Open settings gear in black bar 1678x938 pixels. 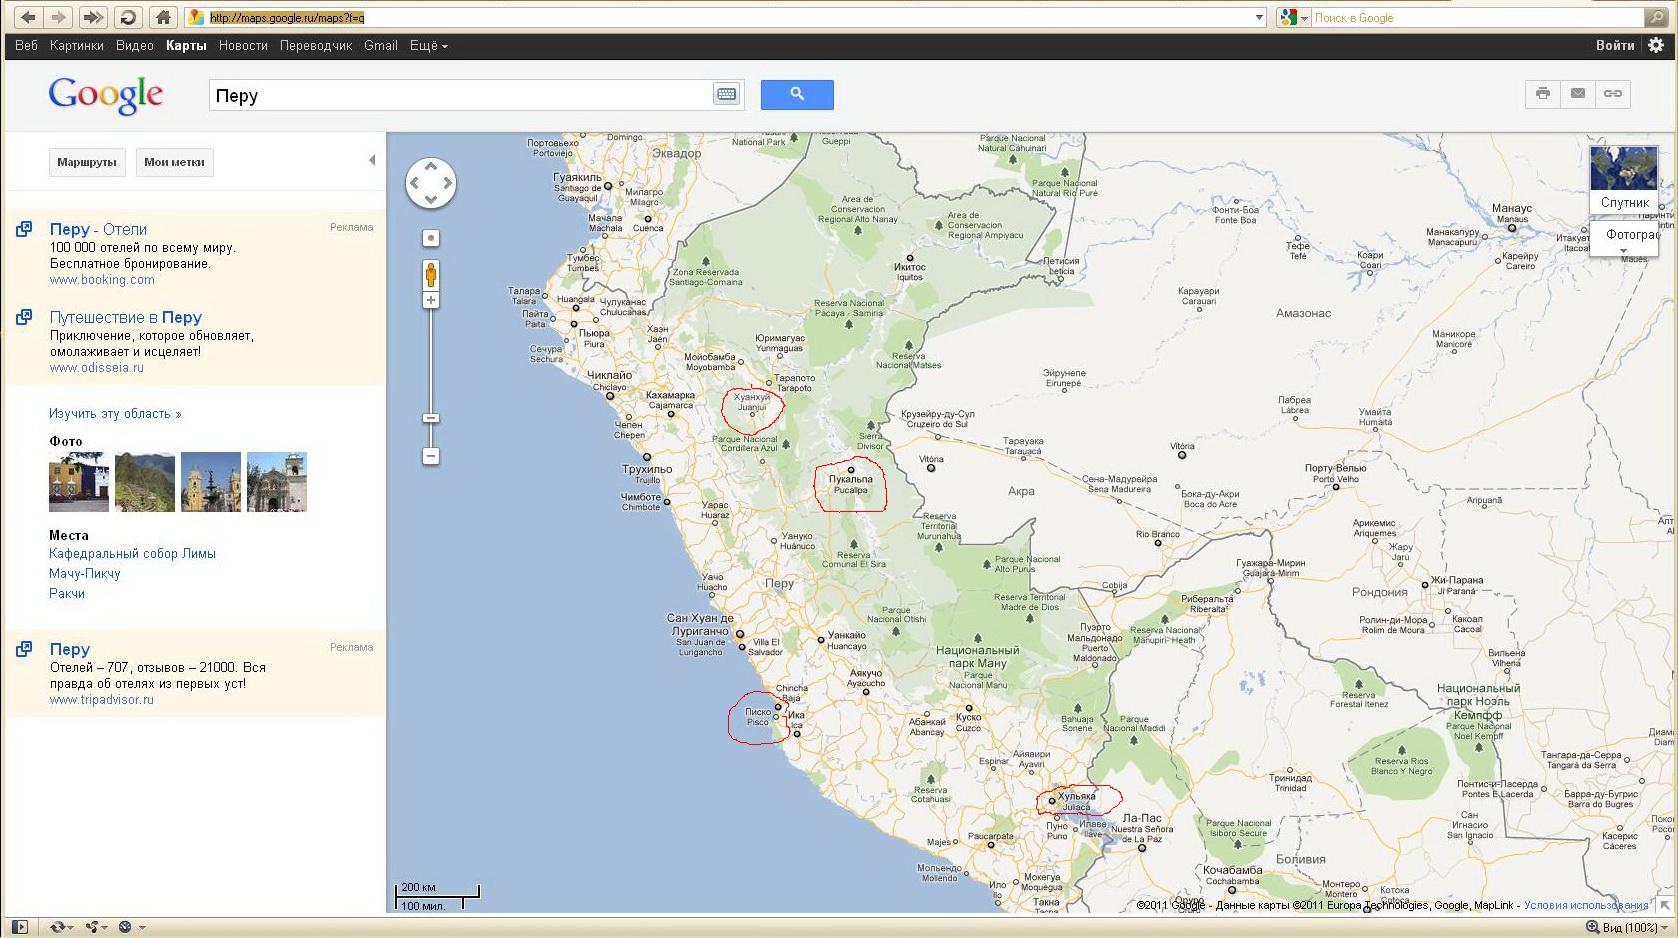click(1656, 45)
